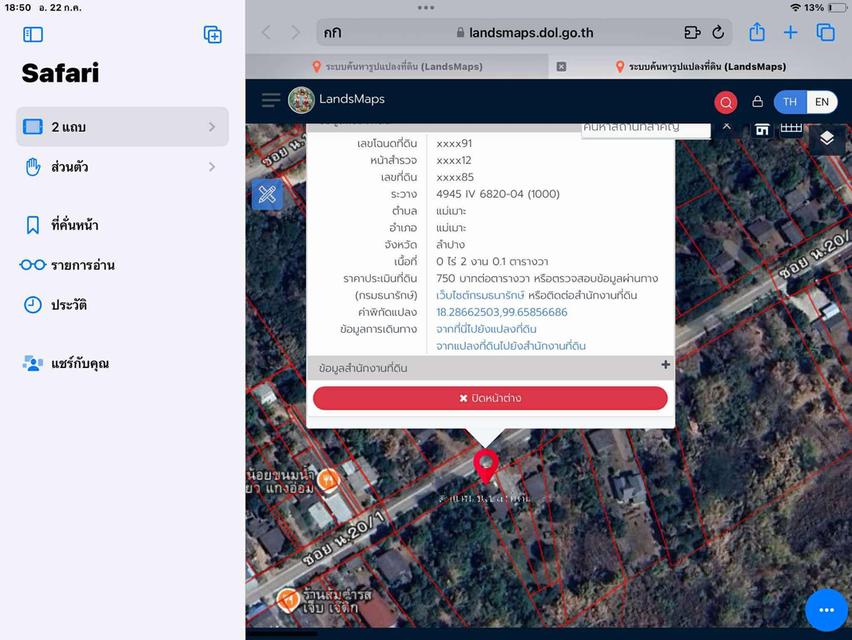This screenshot has height=640, width=852.
Task: Reload the page
Action: [718, 33]
